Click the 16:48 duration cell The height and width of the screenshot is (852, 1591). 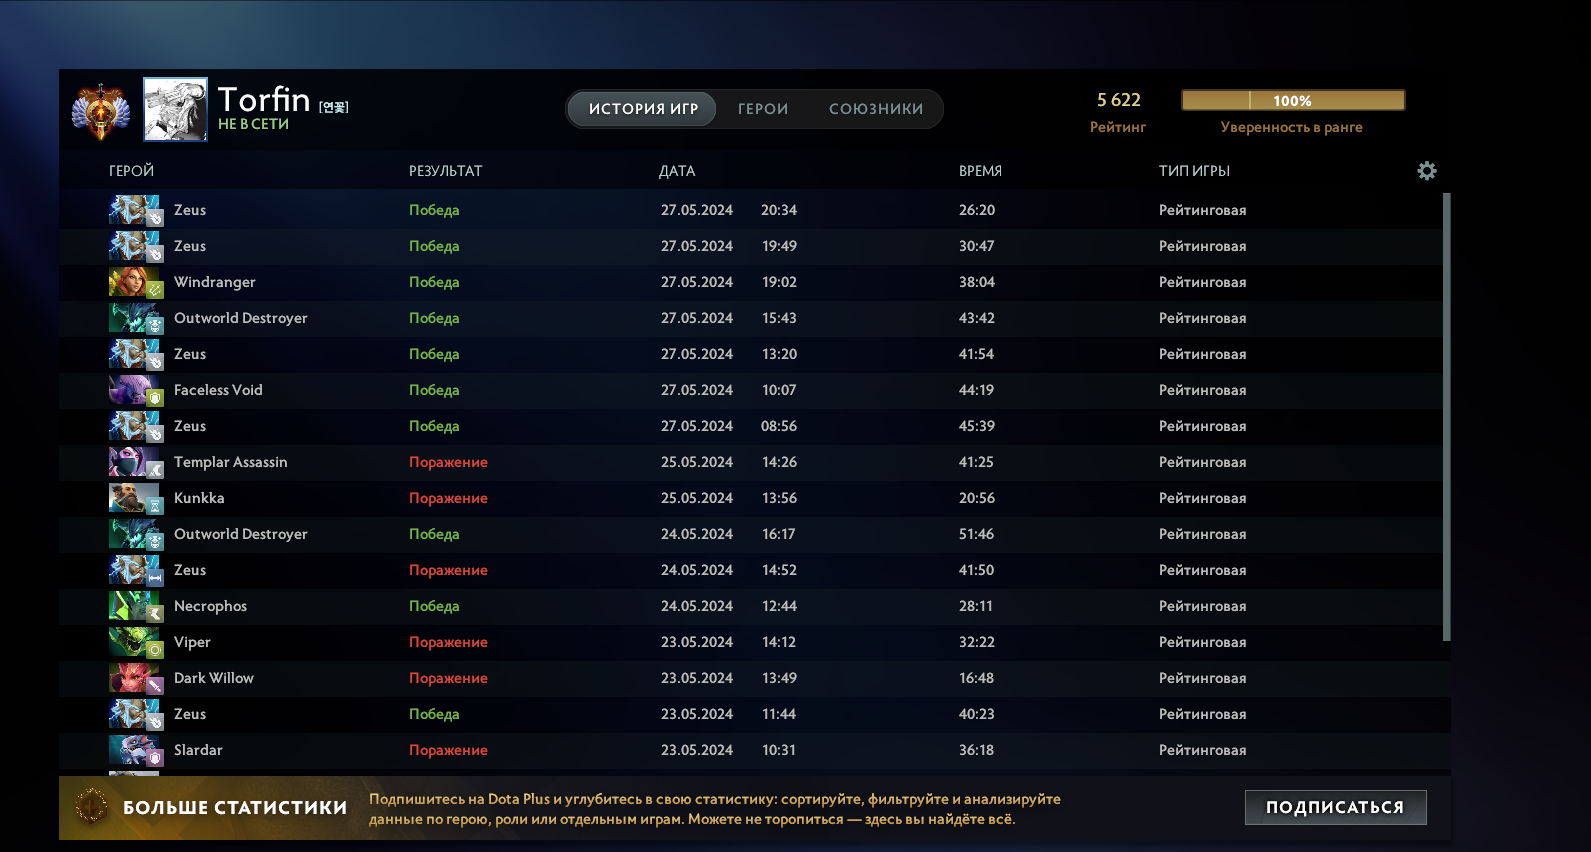pyautogui.click(x=977, y=678)
